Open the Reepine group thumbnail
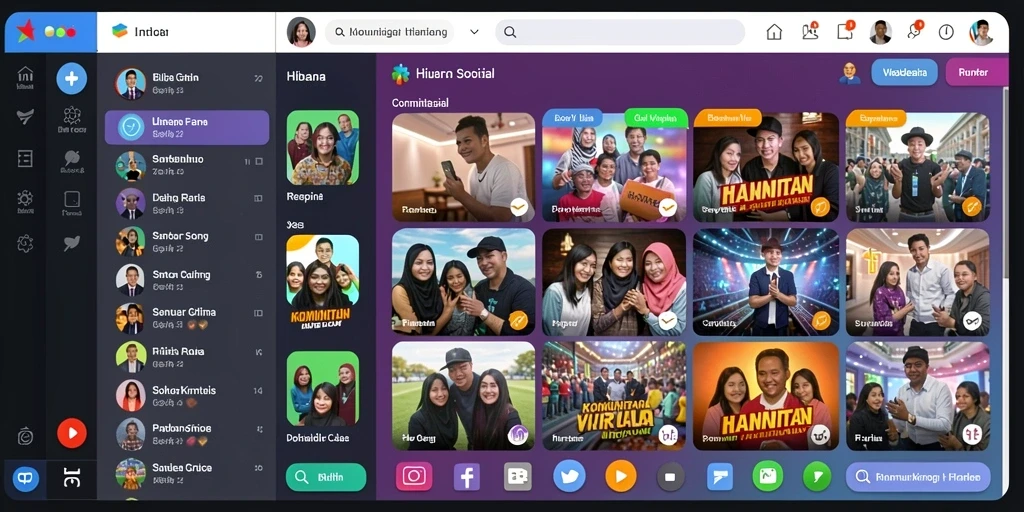Screen dimensions: 1024x512 click(323, 148)
